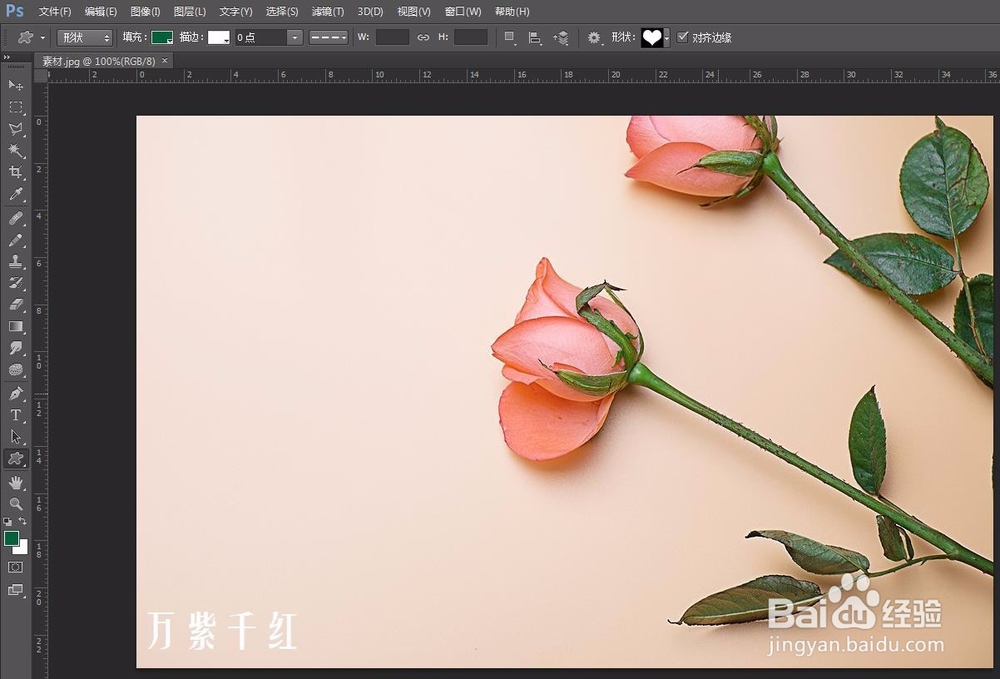Close the 素材.jpg document tab
The width and height of the screenshot is (1000, 679).
pos(163,60)
